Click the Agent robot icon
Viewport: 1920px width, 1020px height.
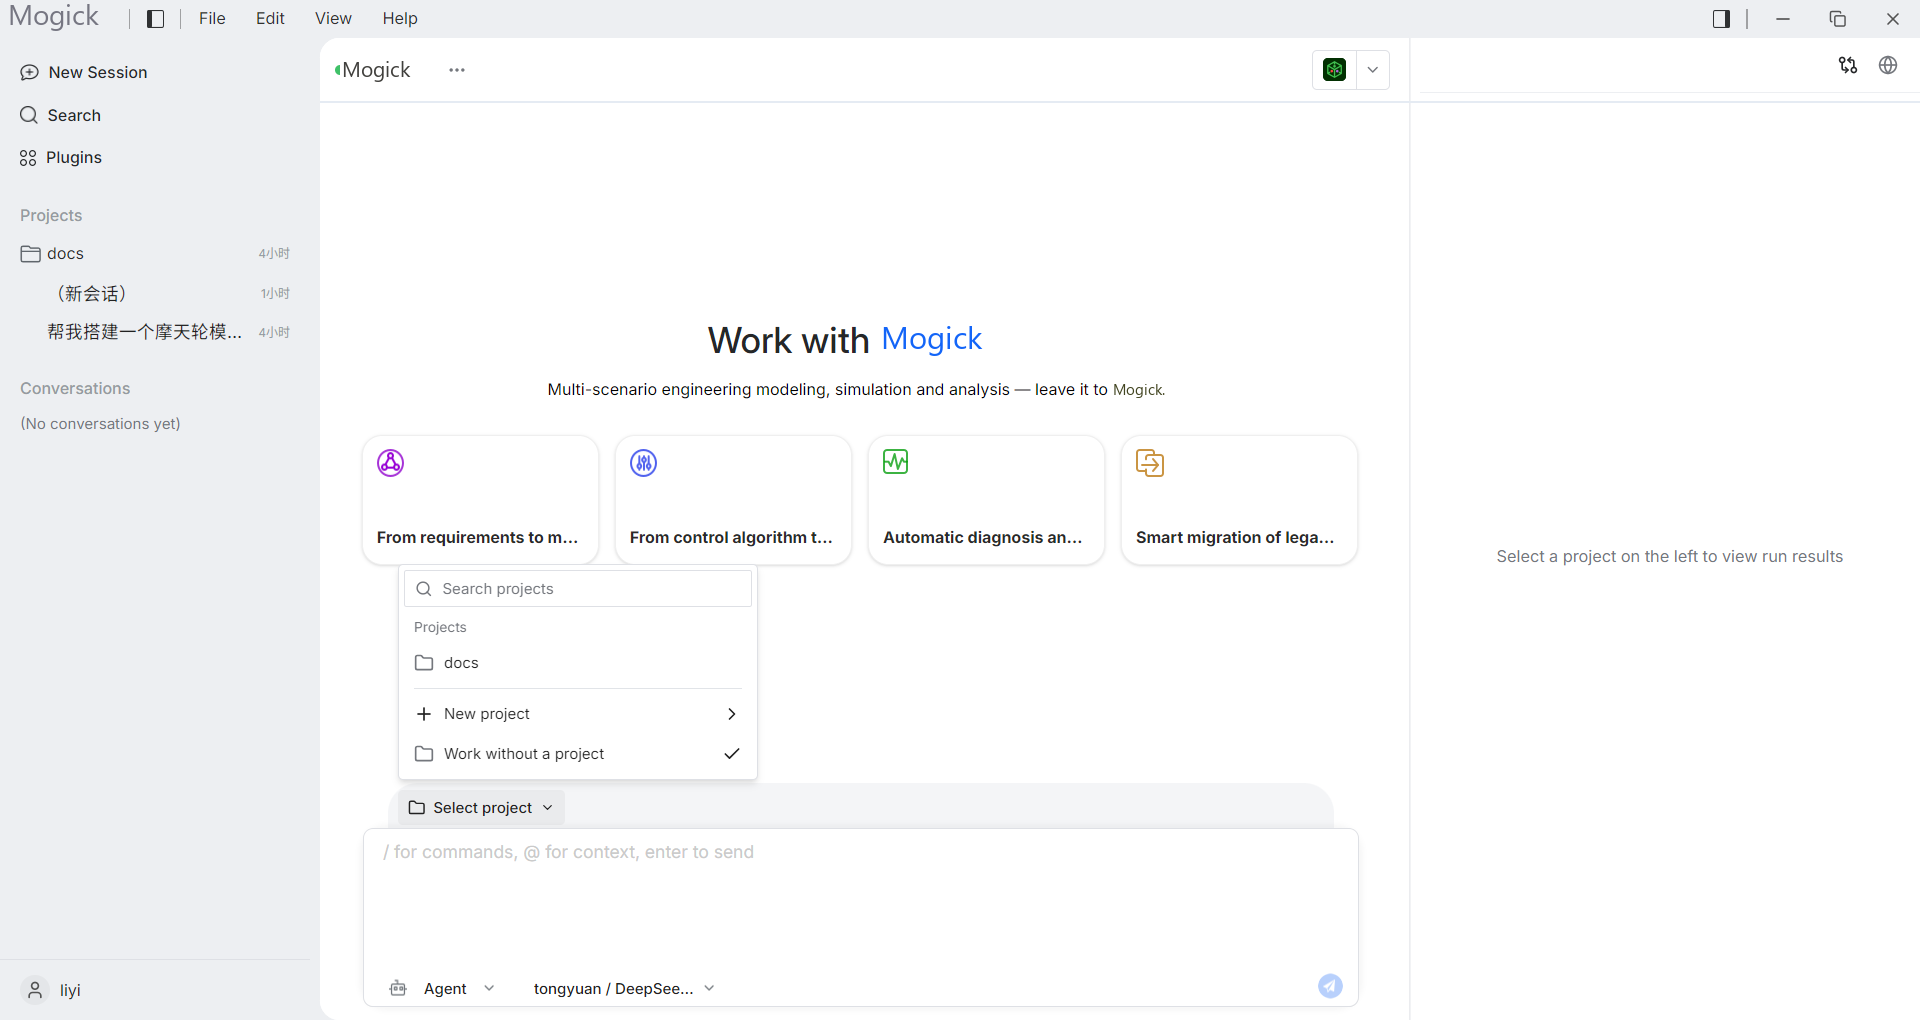(398, 988)
